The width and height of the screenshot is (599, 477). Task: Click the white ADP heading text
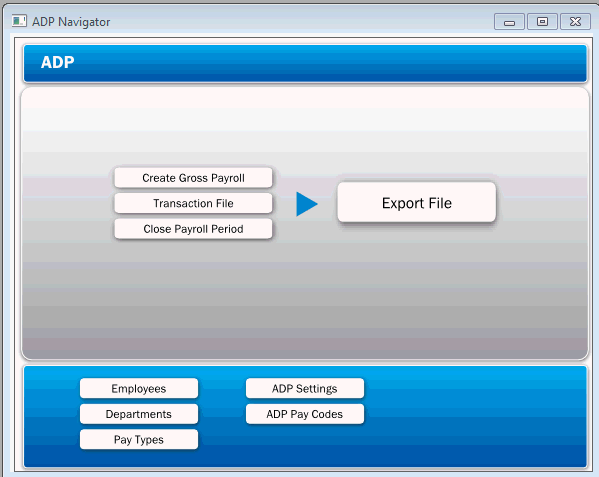[58, 62]
